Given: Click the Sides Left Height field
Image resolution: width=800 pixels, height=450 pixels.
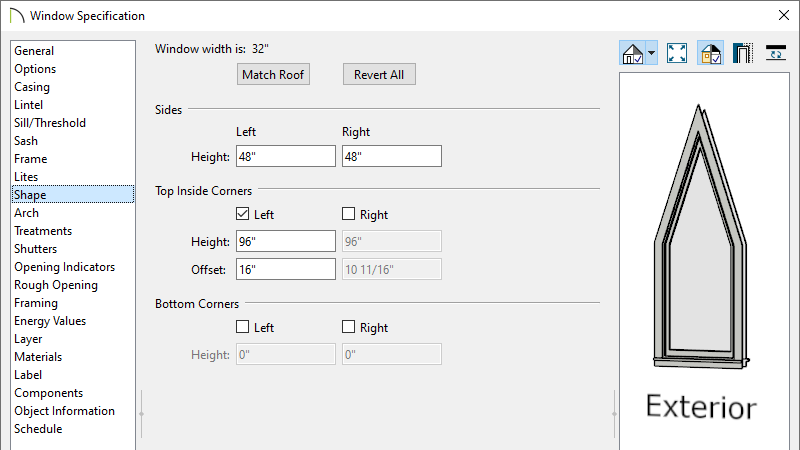Looking at the screenshot, I should 286,156.
